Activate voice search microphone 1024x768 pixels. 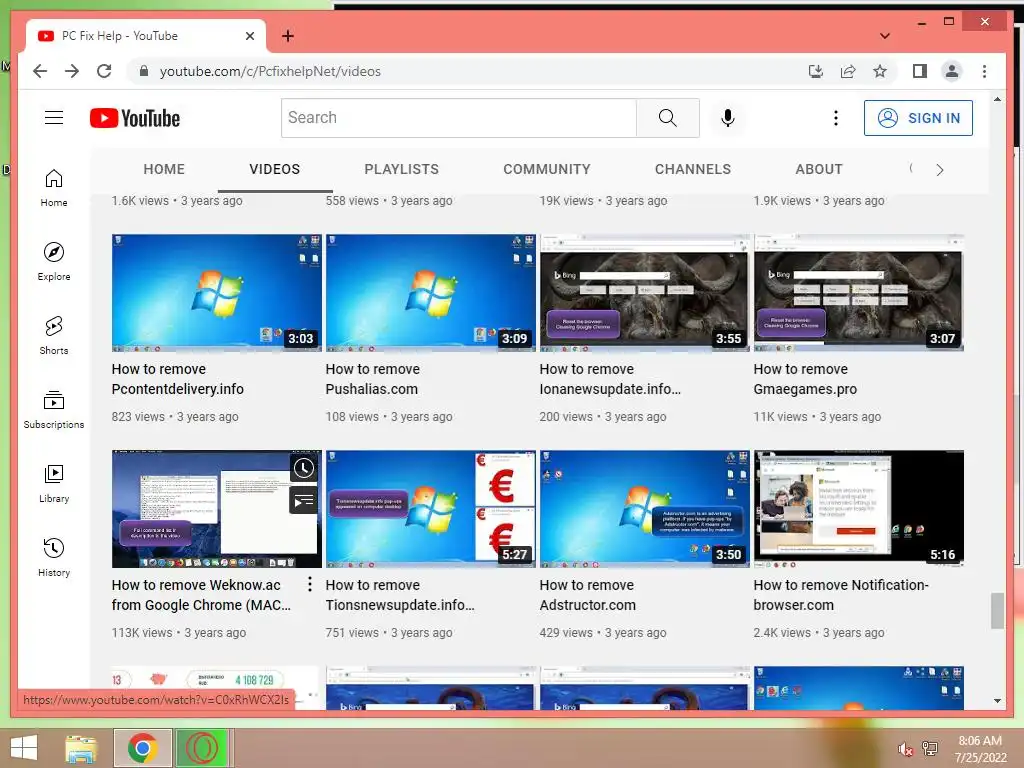tap(728, 118)
